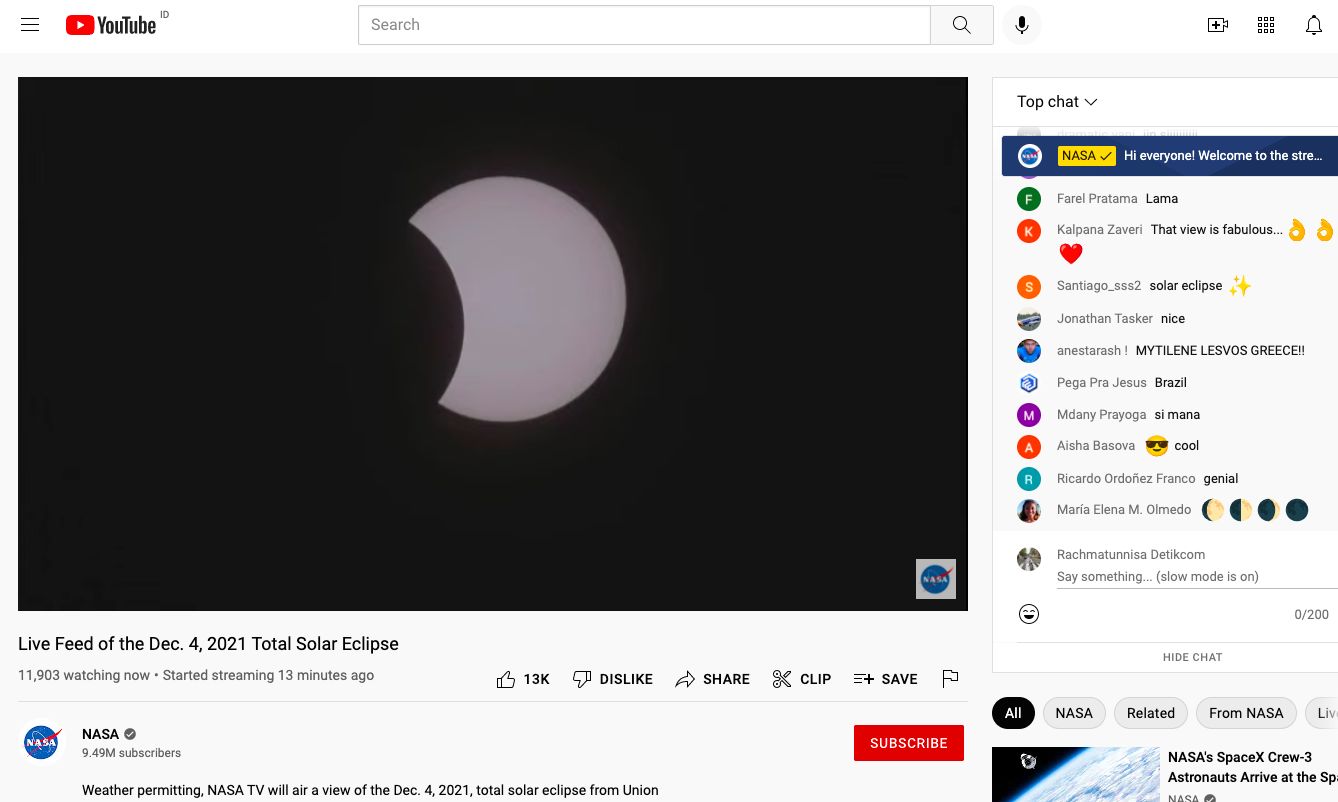Image resolution: width=1338 pixels, height=802 pixels.
Task: Select the NASA filter chip
Action: click(x=1074, y=713)
